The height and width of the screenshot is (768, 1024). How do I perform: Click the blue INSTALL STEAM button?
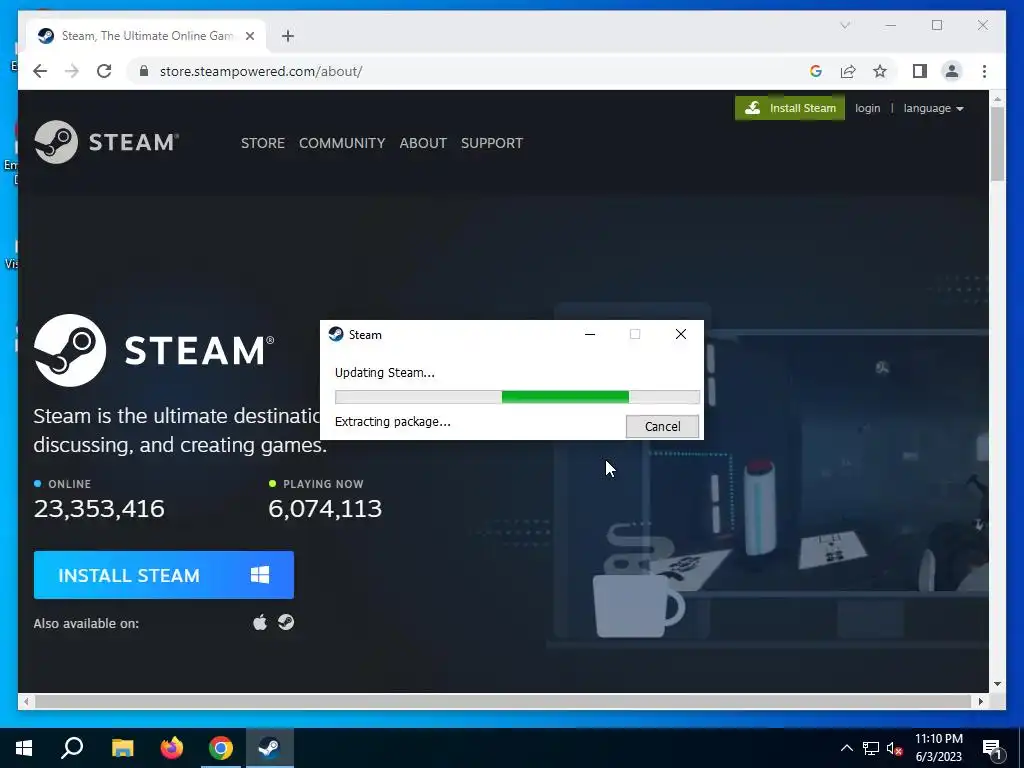point(164,575)
